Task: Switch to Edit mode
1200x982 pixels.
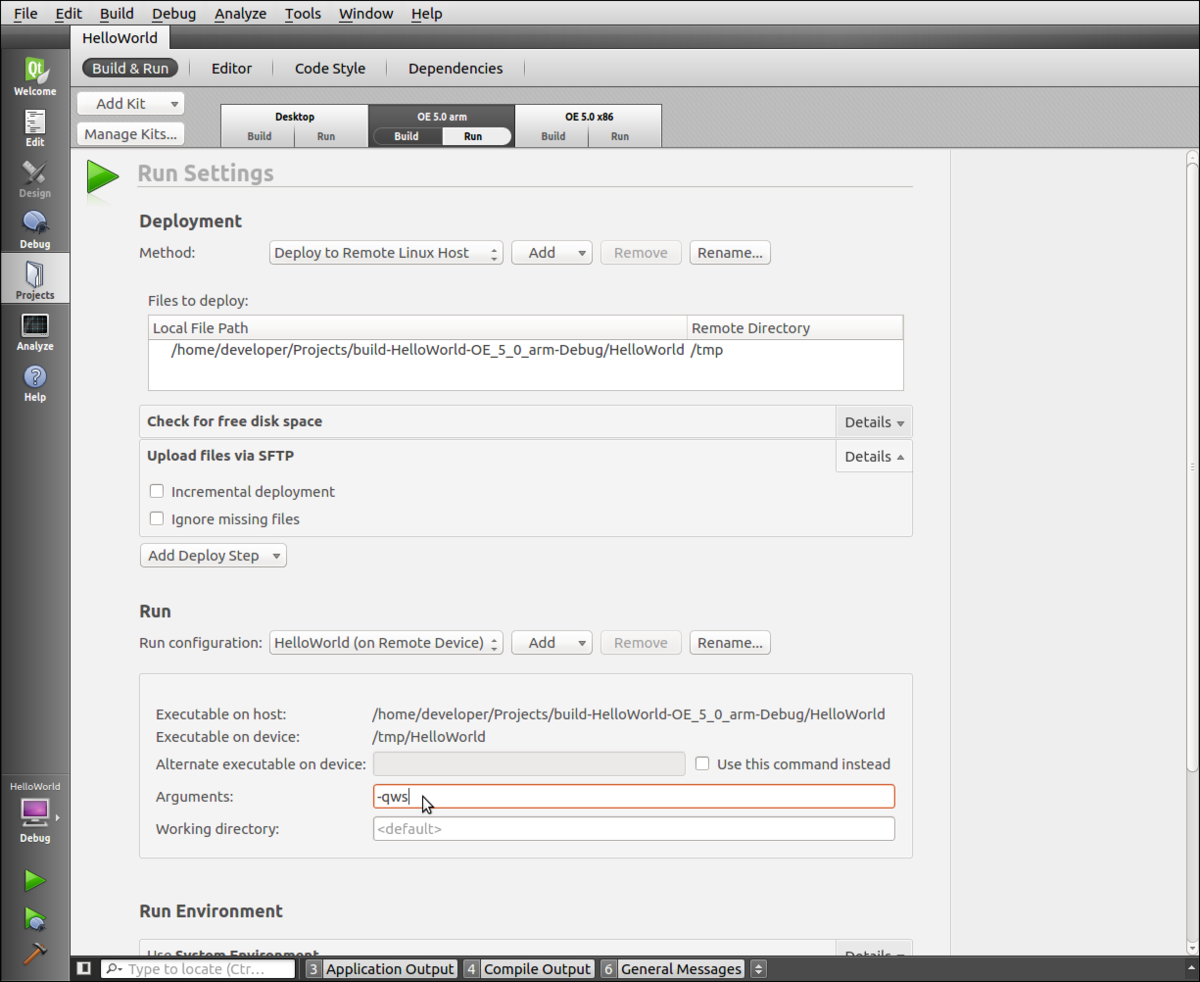Action: click(34, 125)
